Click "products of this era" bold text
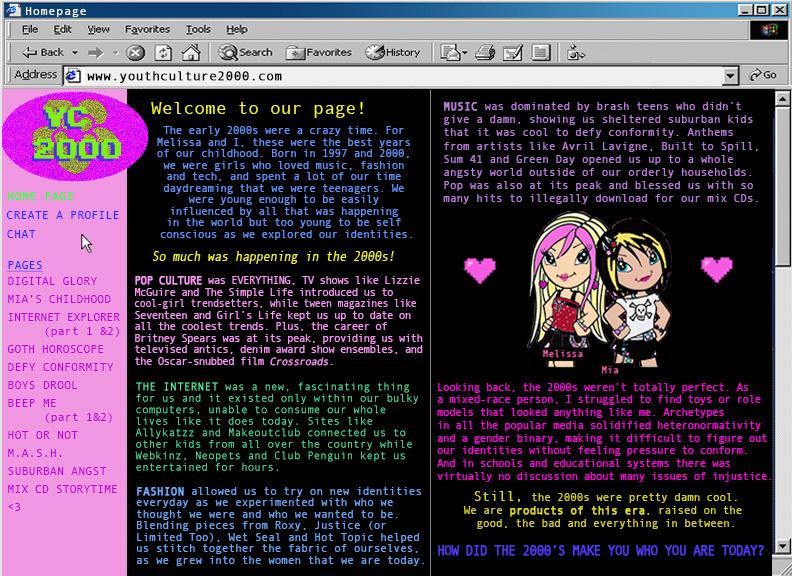This screenshot has width=792, height=576. click(x=577, y=510)
